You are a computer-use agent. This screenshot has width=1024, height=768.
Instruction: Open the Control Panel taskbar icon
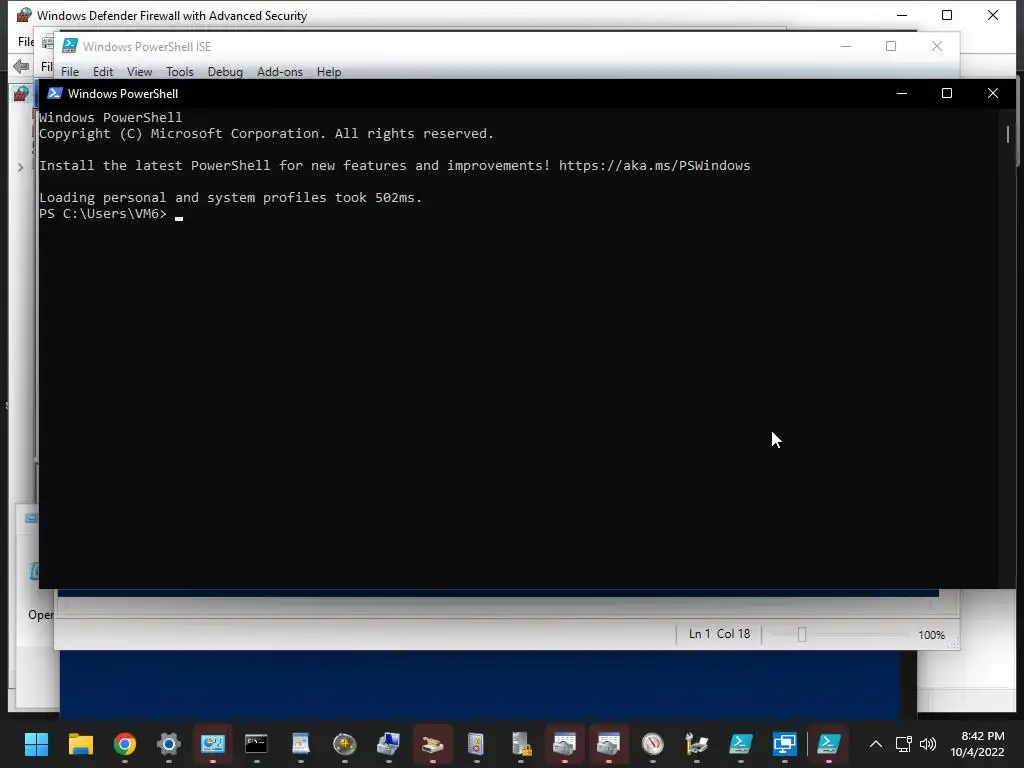tap(212, 744)
